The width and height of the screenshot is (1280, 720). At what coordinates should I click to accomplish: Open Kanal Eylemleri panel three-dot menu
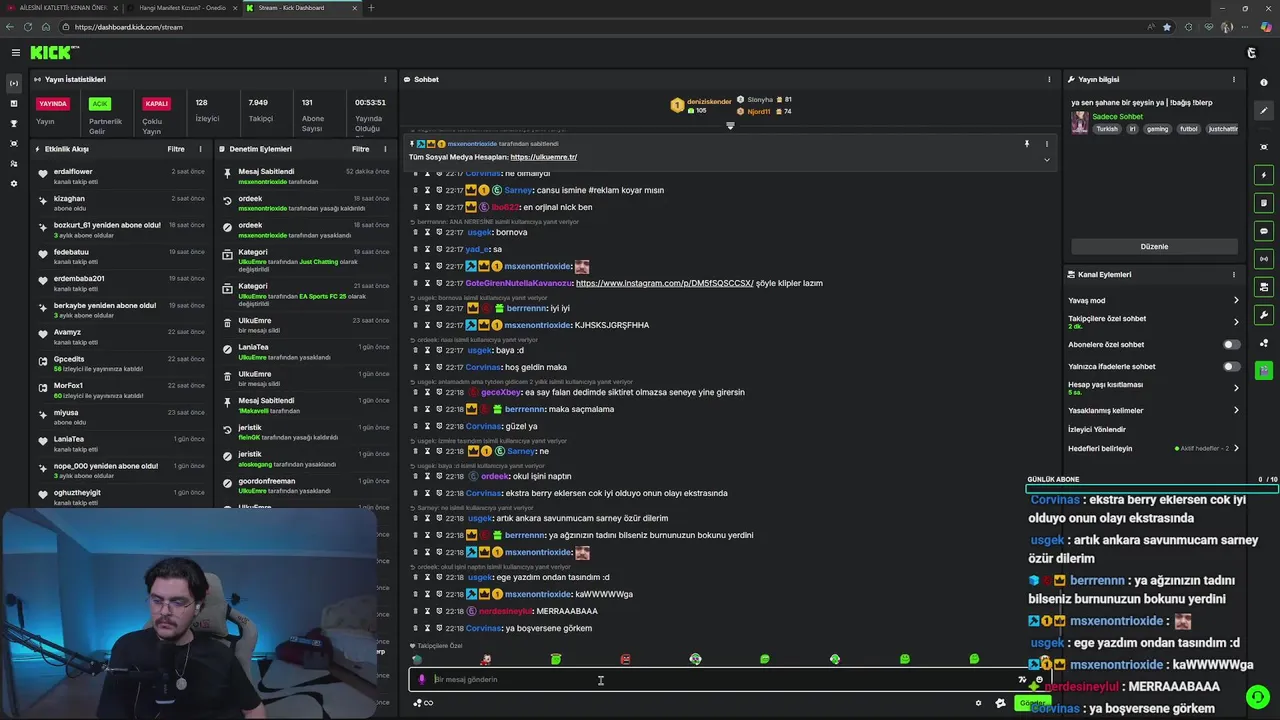[1234, 274]
